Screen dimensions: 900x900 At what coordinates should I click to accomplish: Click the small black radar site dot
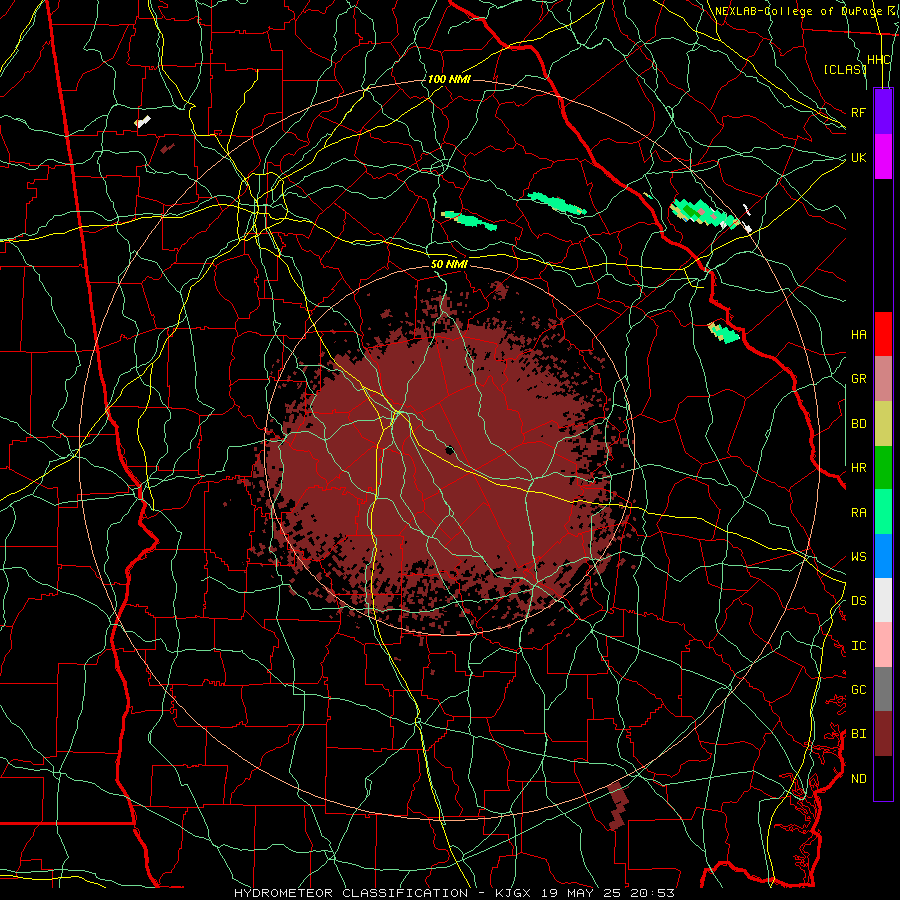[450, 450]
